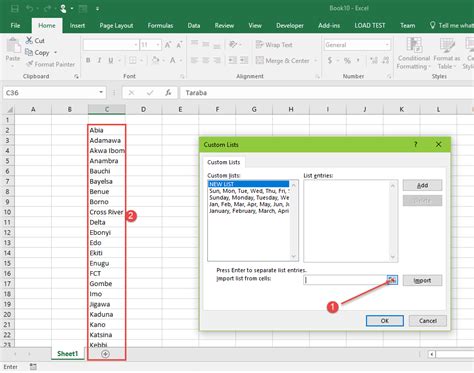Click the Insert Function fx icon

click(x=168, y=93)
